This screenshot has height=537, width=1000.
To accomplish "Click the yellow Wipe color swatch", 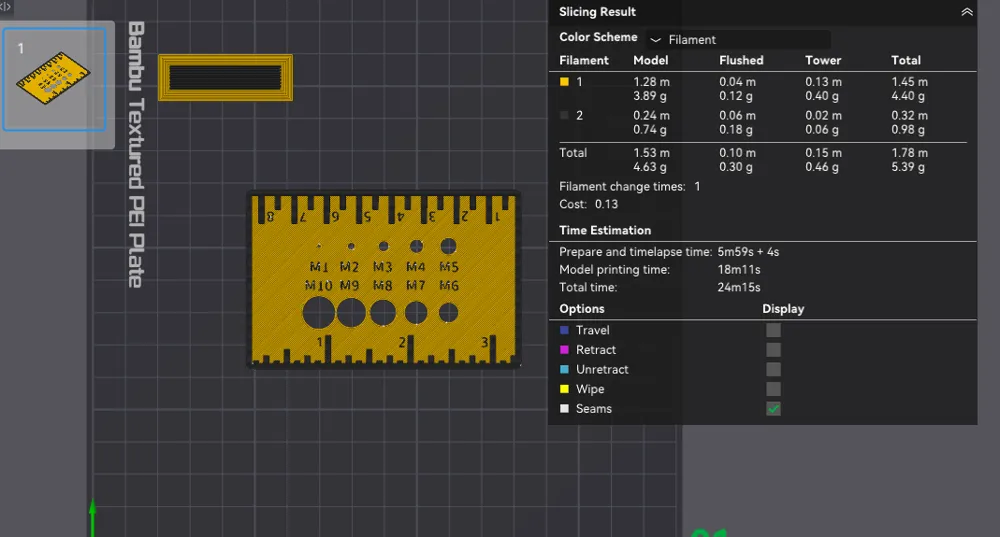I will click(x=564, y=389).
